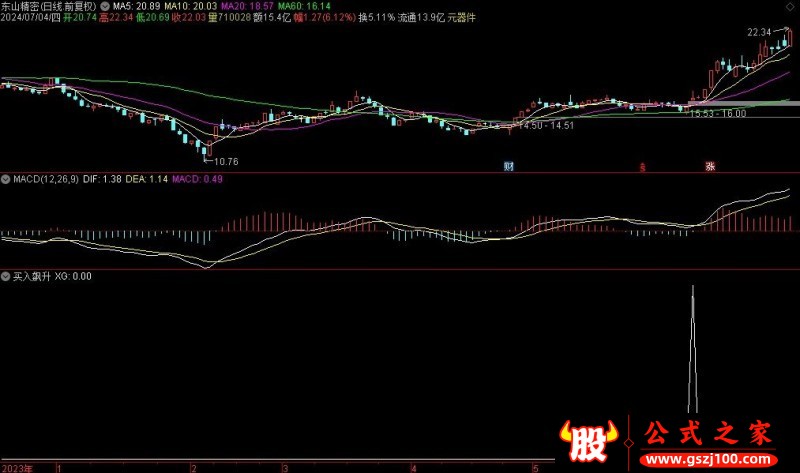Click the sector label 元器件
Viewport: 800px width, 473px height.
tap(461, 17)
